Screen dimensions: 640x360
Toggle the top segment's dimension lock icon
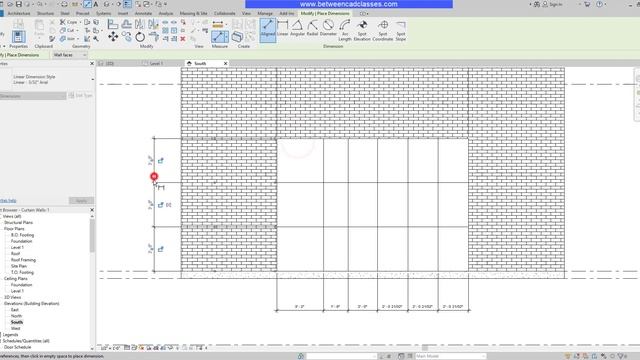160,161
